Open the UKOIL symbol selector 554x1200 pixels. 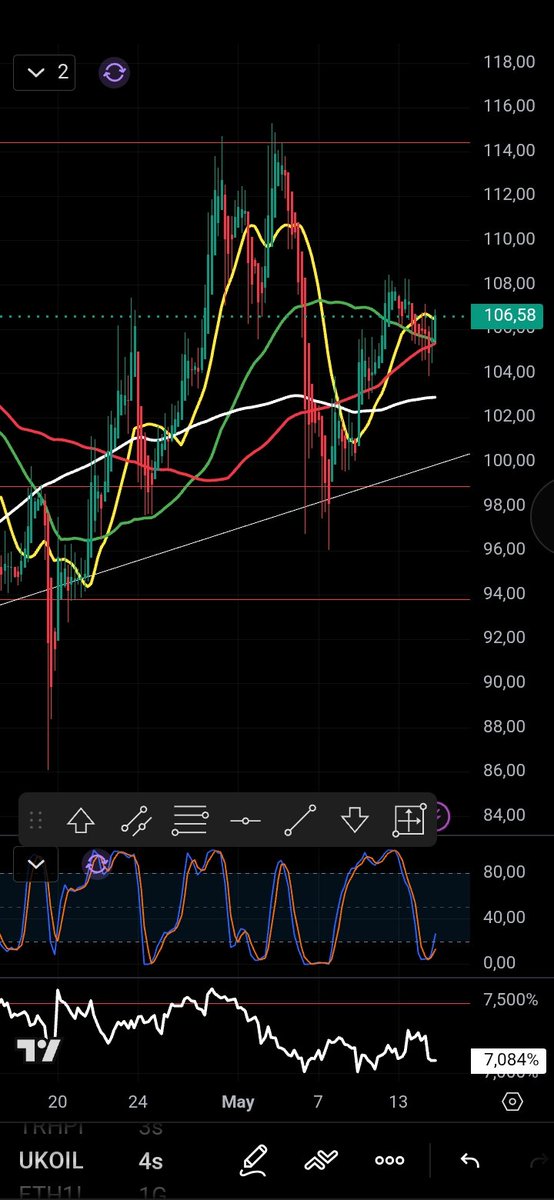coord(51,1162)
